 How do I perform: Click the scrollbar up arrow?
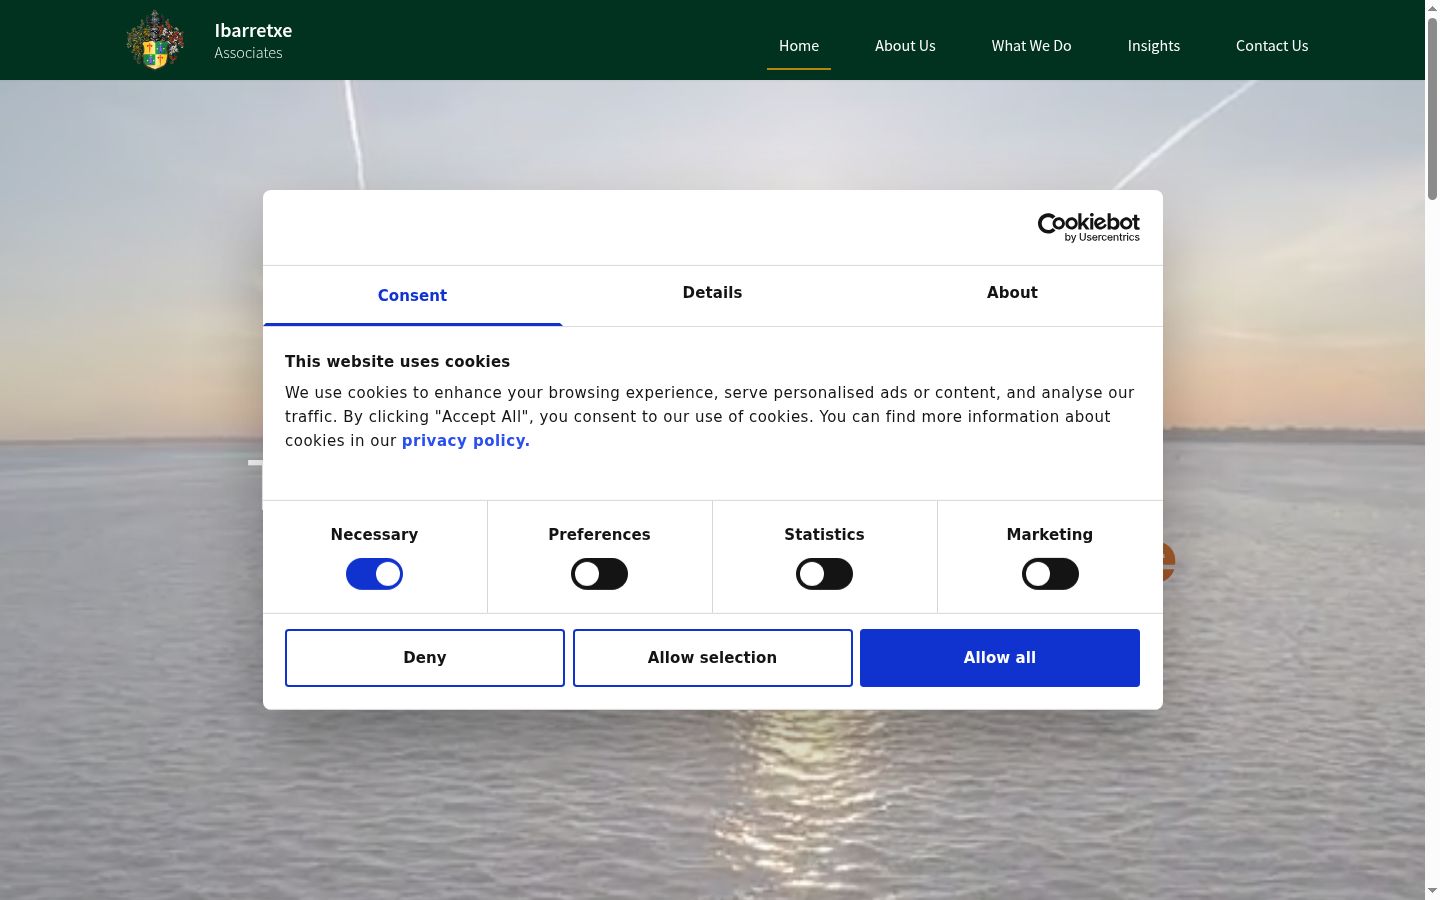1432,8
